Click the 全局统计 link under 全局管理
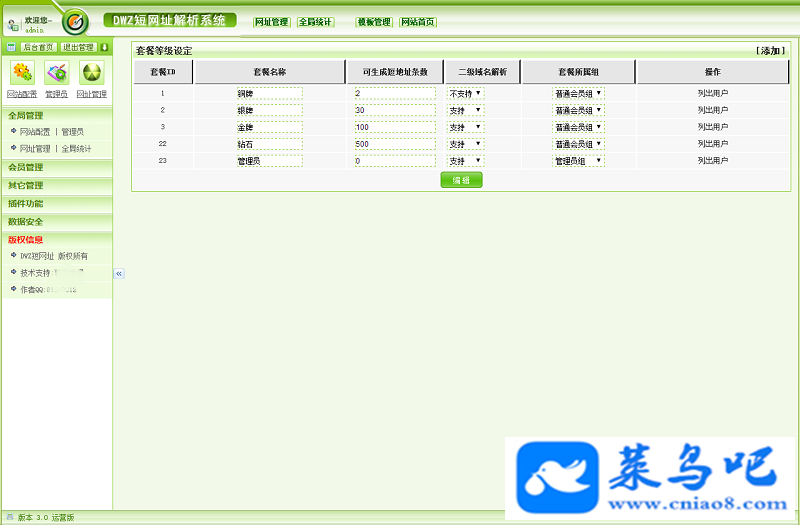Viewport: 800px width, 525px height. (77, 148)
